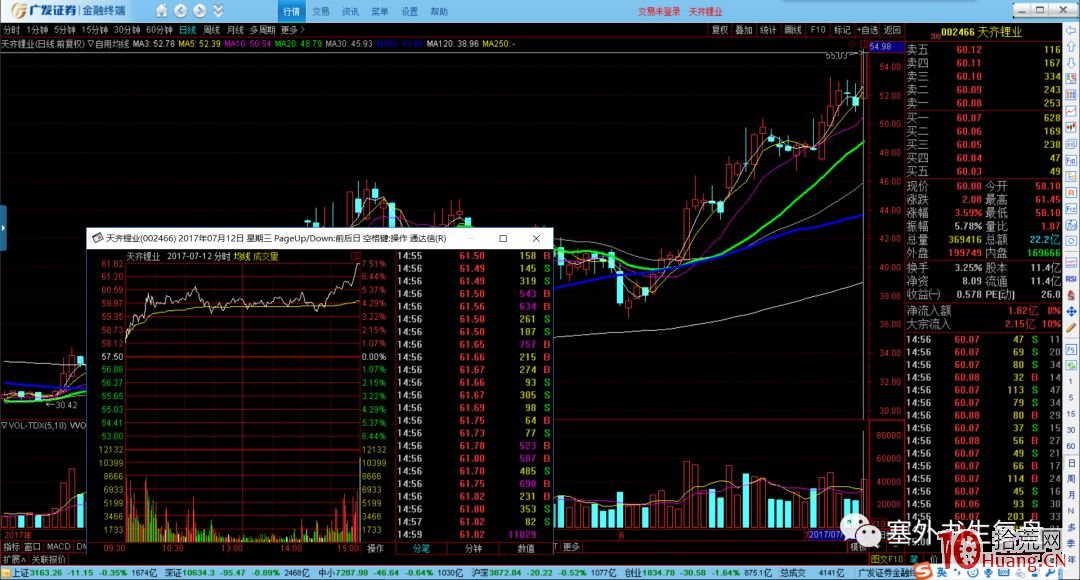Click the line-chart sidebar icon
Screen dimensions: 1080x580
pyautogui.click(x=1072, y=111)
